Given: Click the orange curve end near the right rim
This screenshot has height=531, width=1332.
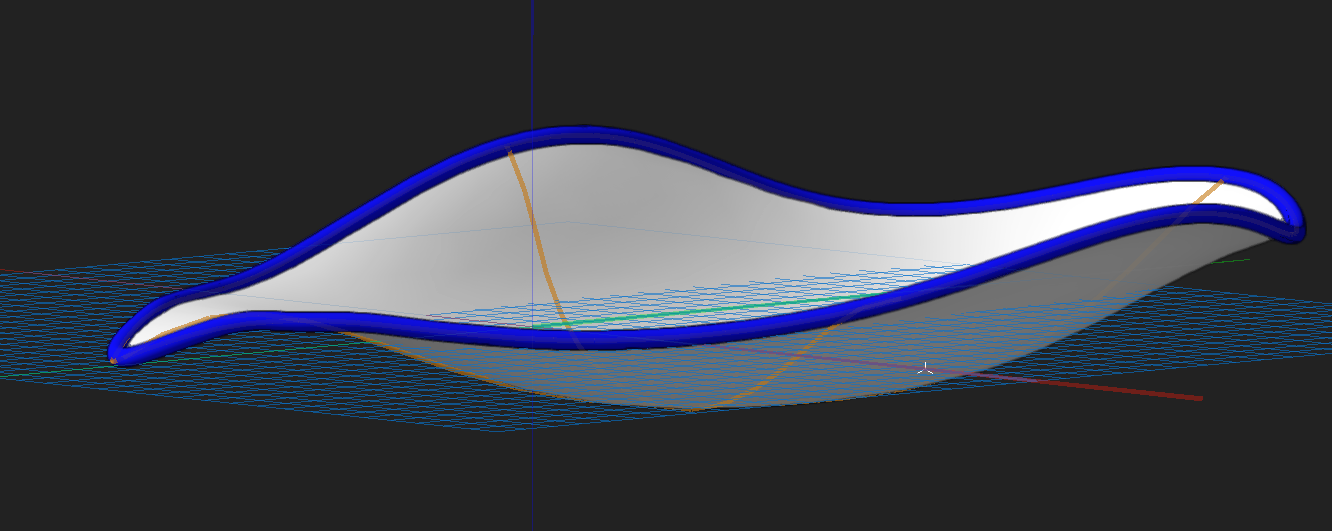Looking at the screenshot, I should 1218,183.
